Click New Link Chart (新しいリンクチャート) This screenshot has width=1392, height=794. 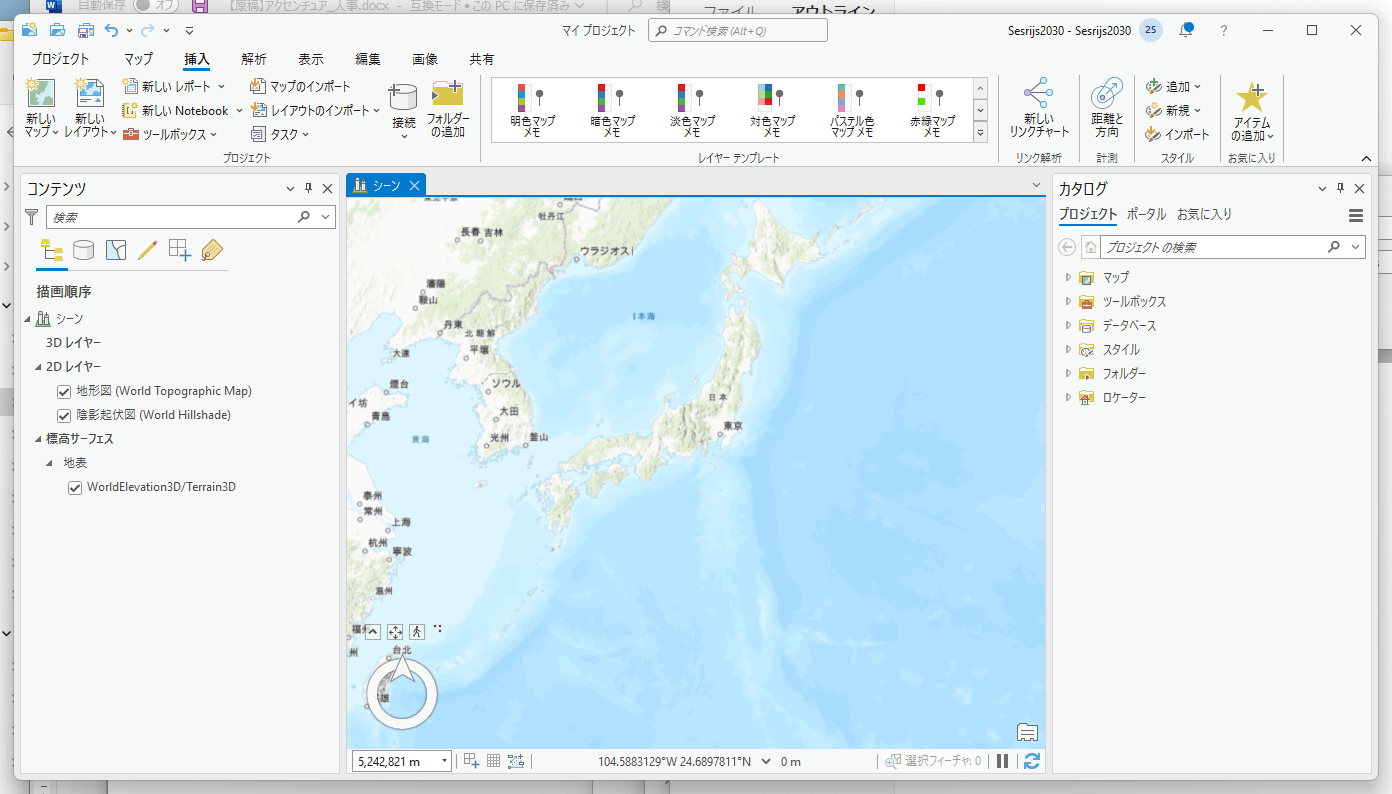(x=1039, y=108)
